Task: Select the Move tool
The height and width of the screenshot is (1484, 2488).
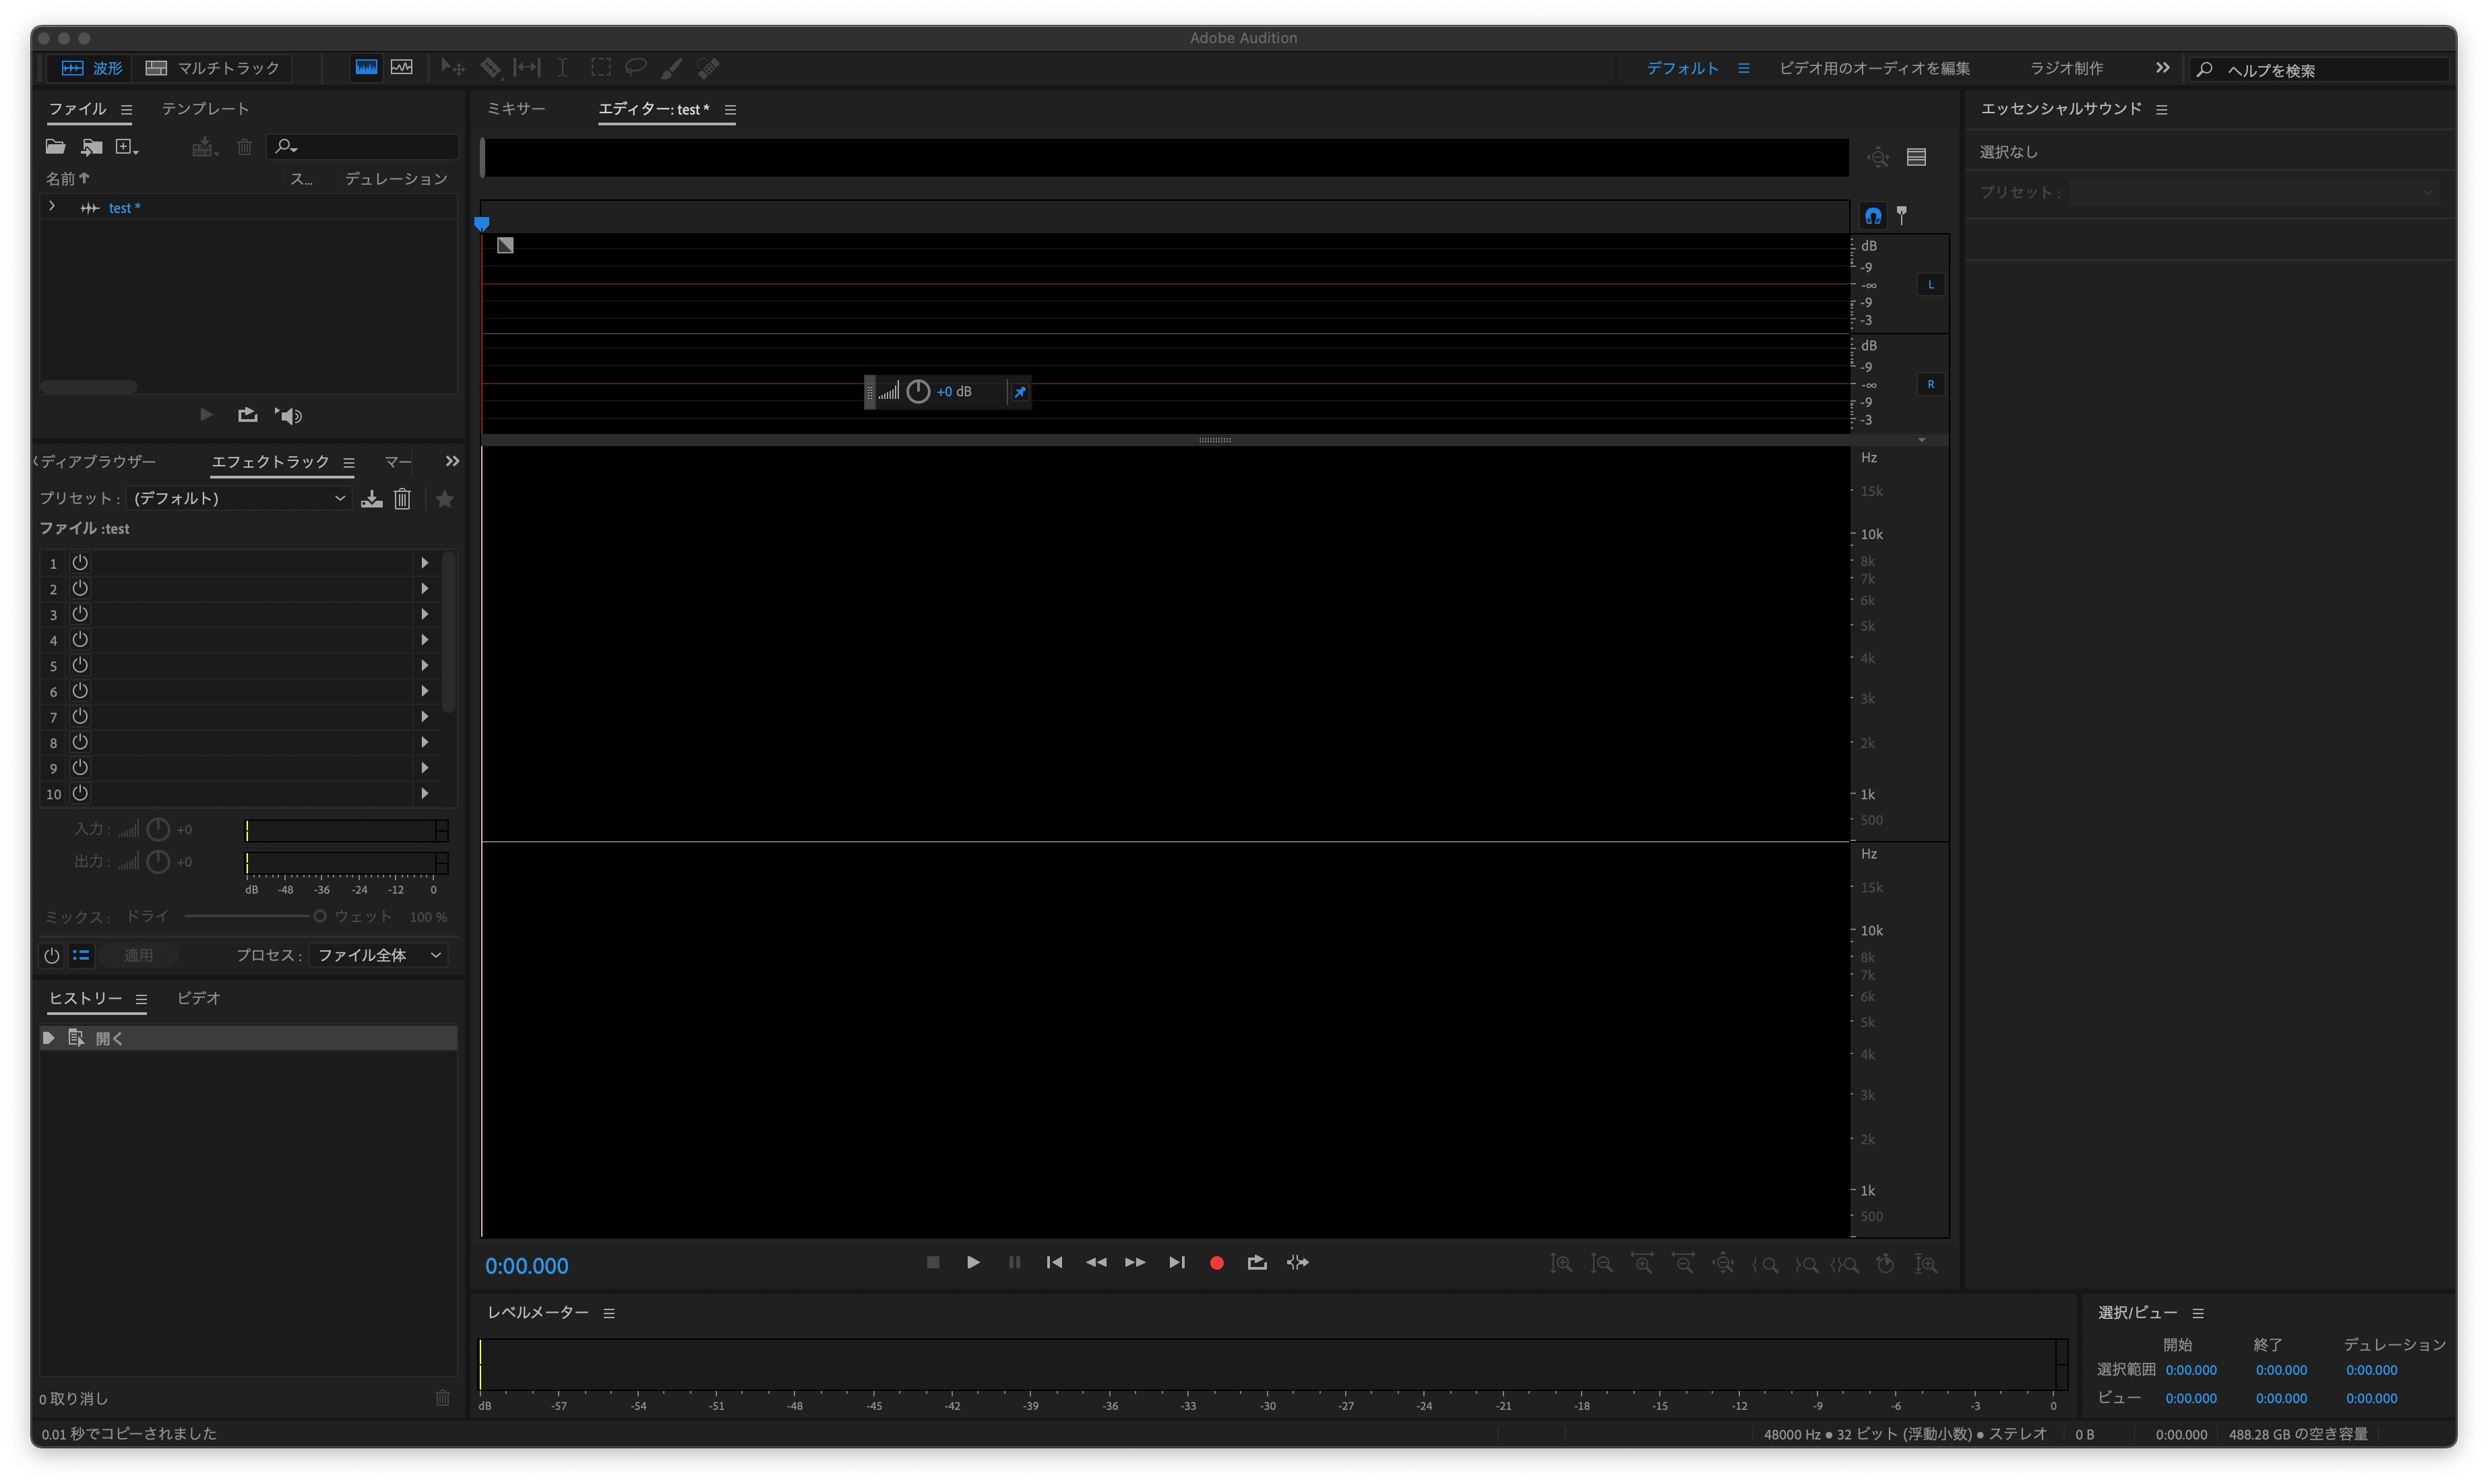Action: [453, 68]
